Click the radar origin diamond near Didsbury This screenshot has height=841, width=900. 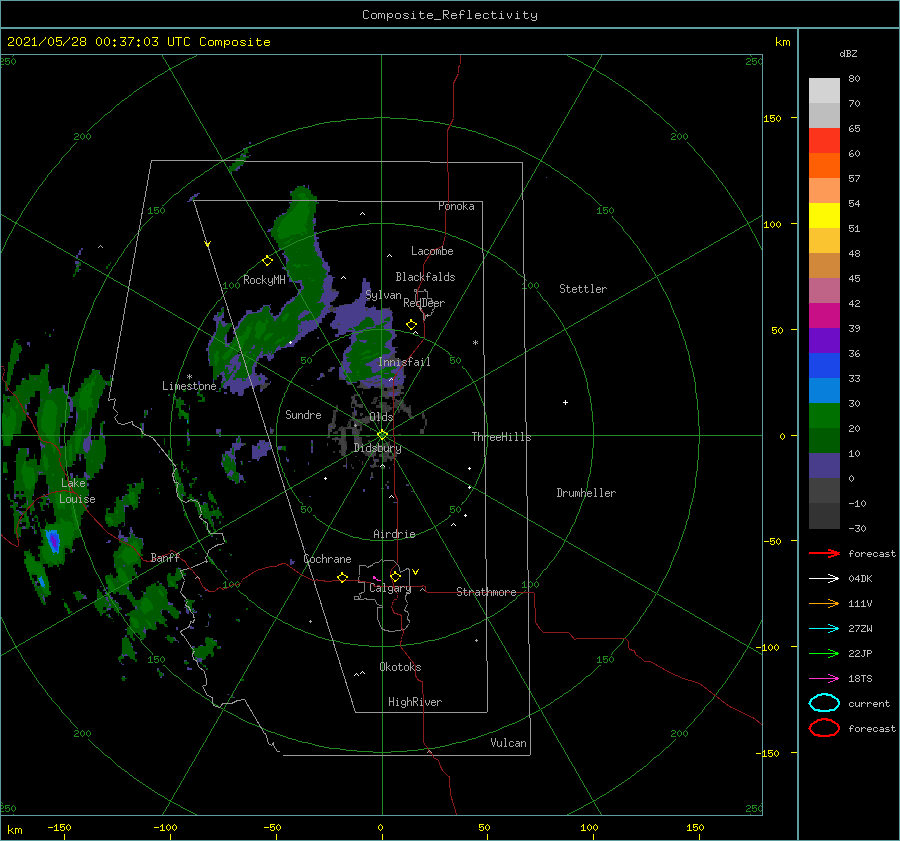click(x=382, y=435)
